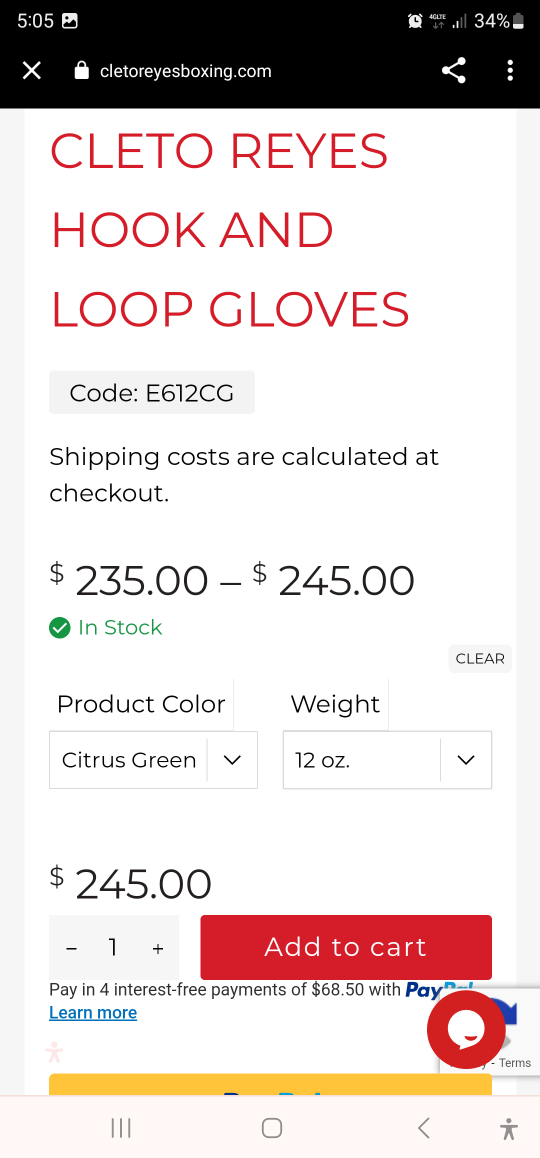Viewport: 540px width, 1158px height.
Task: Tap Android home button
Action: coord(272,1128)
